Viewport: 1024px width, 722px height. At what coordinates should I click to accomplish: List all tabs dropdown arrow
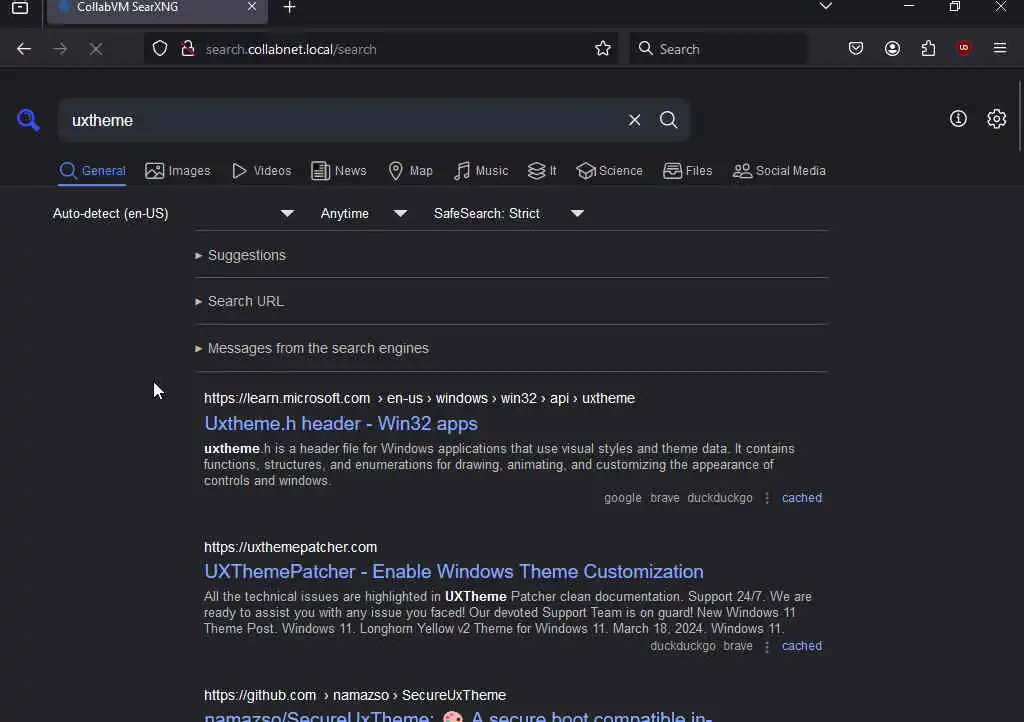[x=825, y=7]
